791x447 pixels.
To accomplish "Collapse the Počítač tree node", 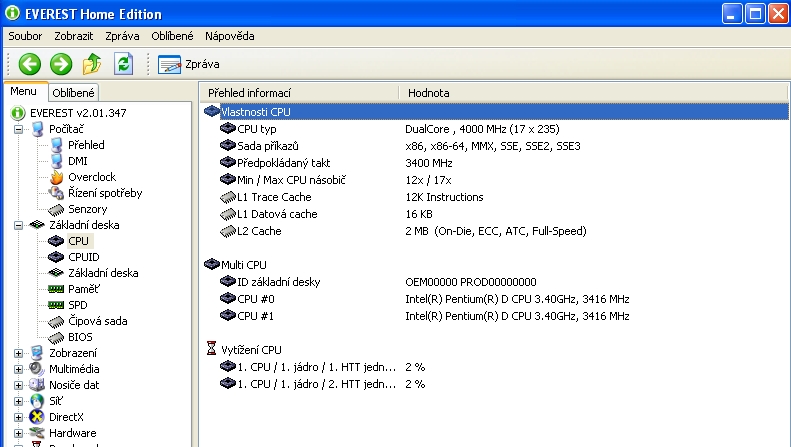I will 19,129.
